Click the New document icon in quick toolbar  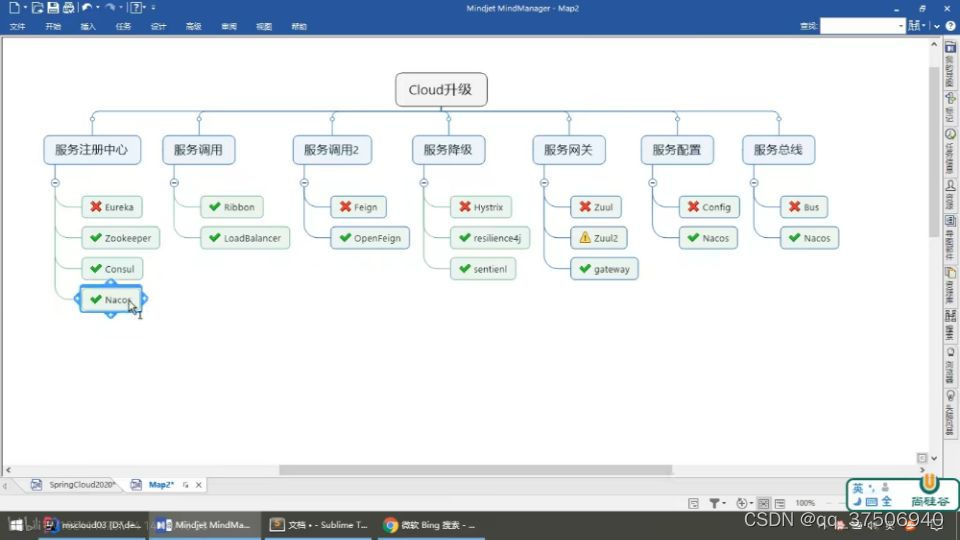click(13, 8)
